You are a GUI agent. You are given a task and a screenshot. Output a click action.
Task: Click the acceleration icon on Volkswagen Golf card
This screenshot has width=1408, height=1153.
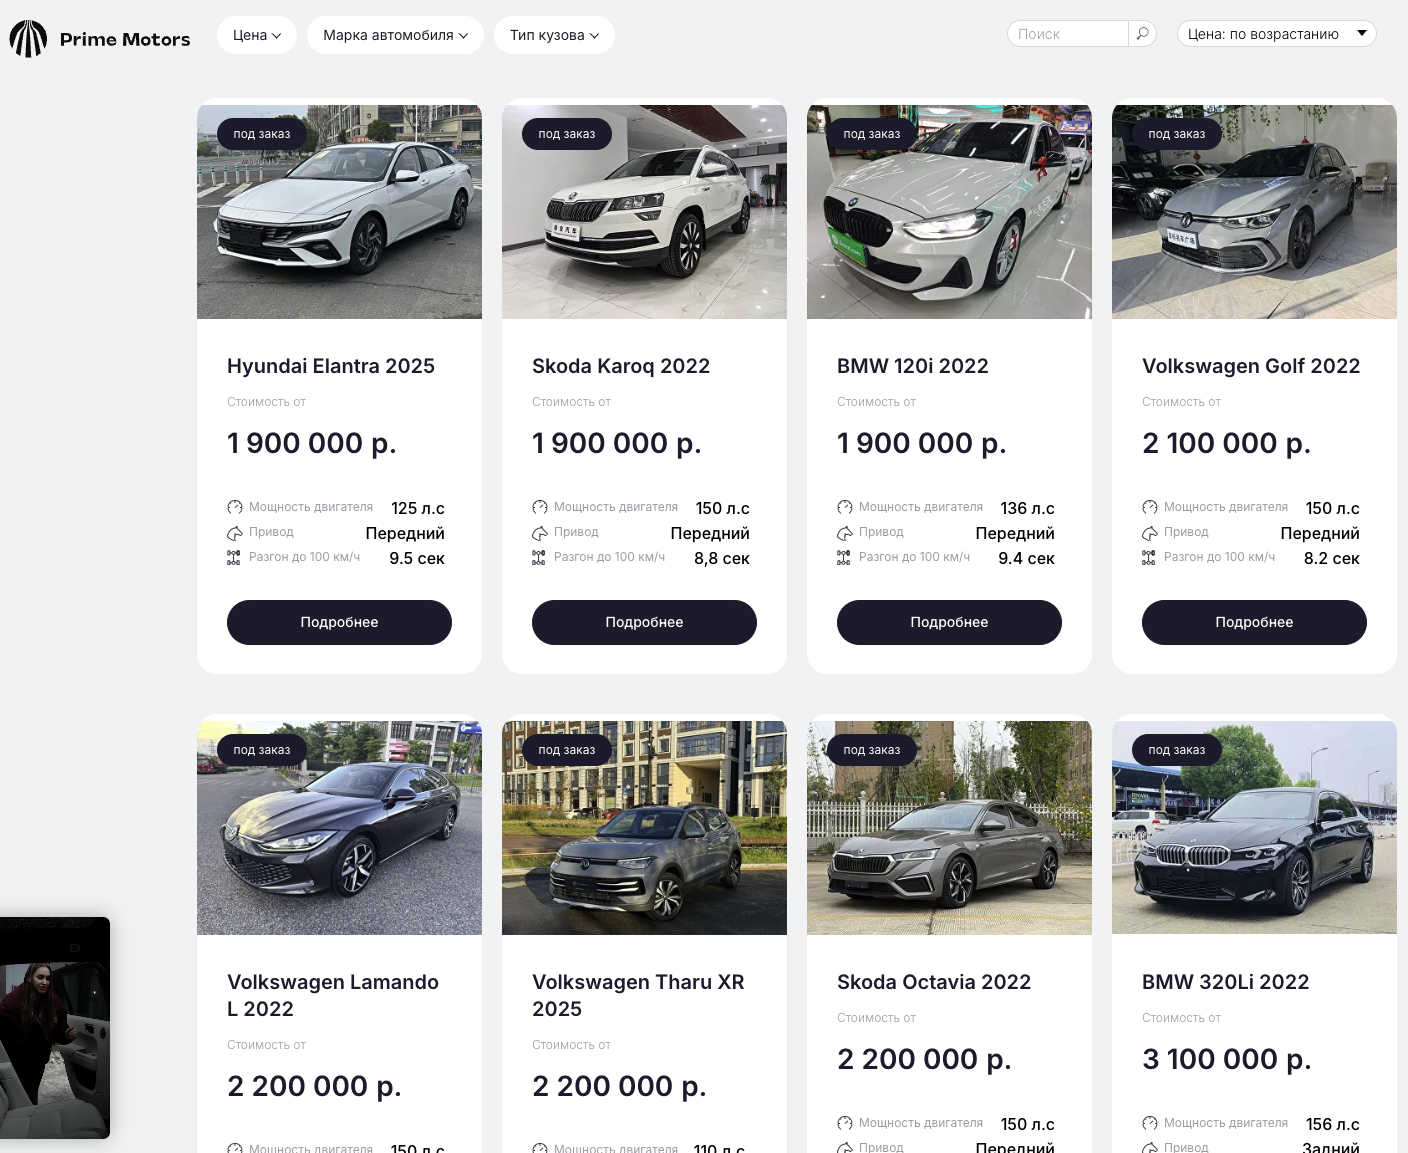point(1149,558)
